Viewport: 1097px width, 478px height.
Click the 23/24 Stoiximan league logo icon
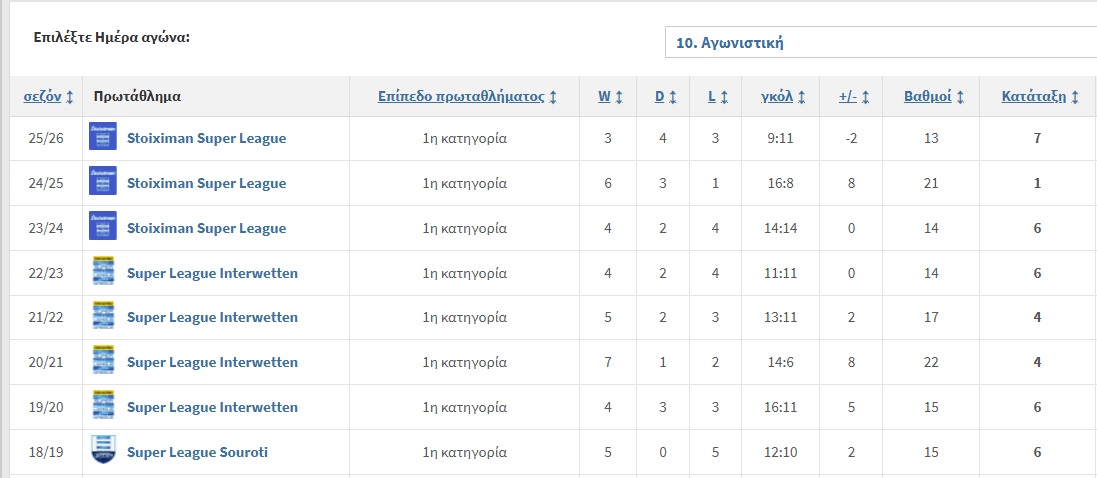[x=103, y=228]
